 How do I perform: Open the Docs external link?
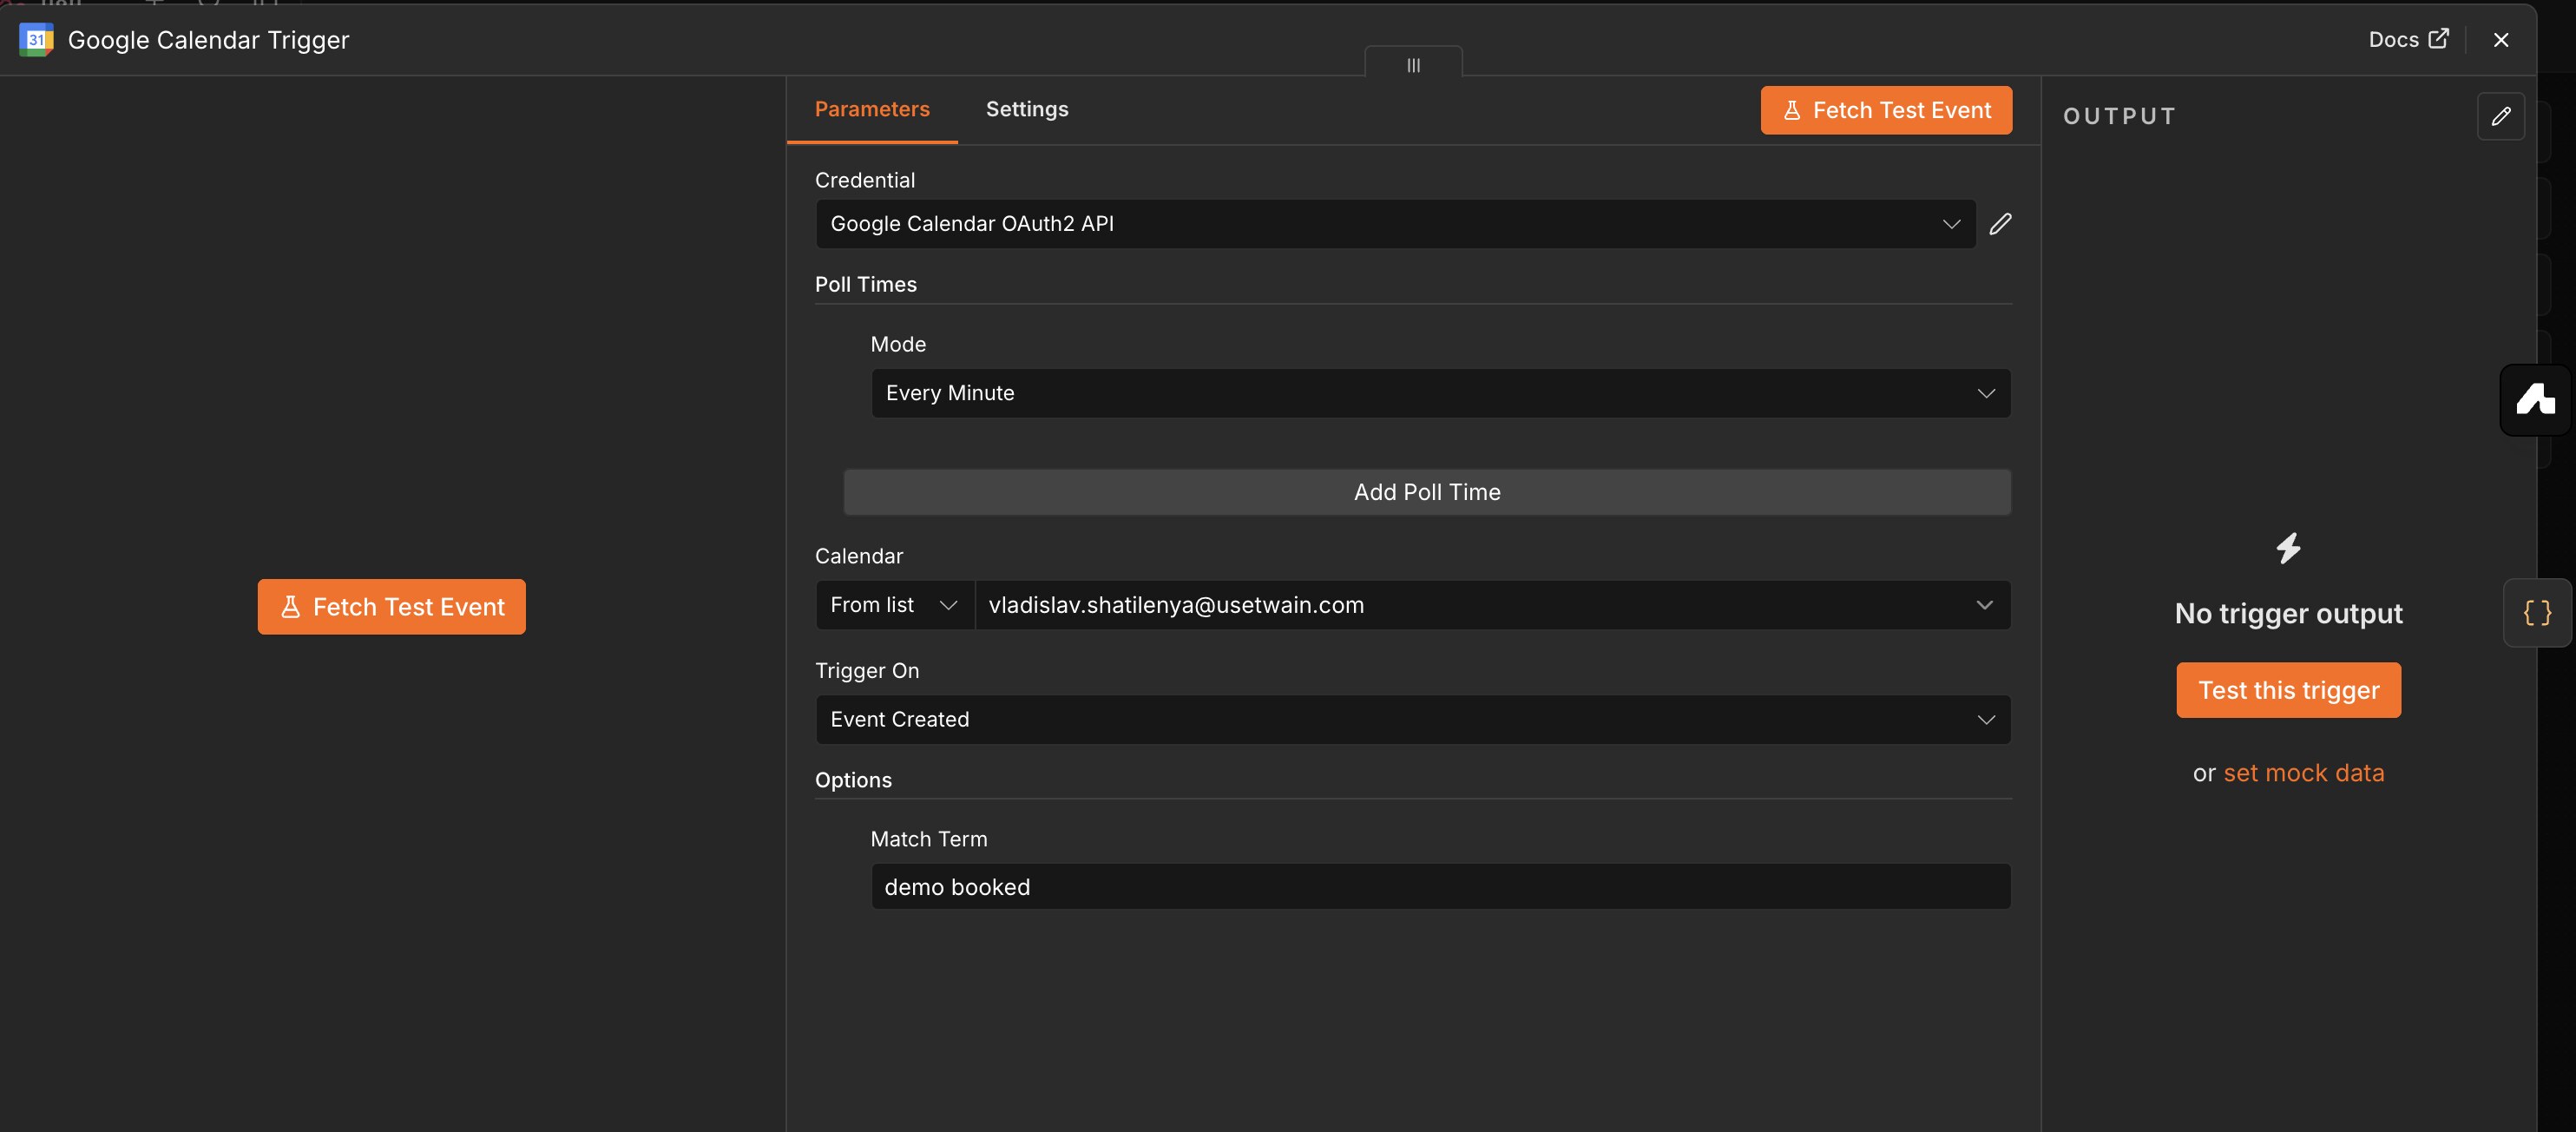point(2408,39)
